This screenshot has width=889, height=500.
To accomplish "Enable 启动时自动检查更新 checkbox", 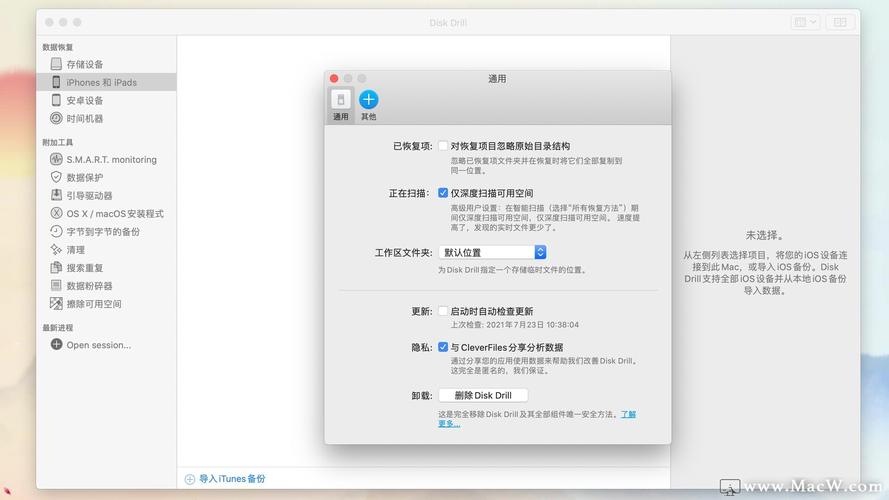I will coord(443,311).
